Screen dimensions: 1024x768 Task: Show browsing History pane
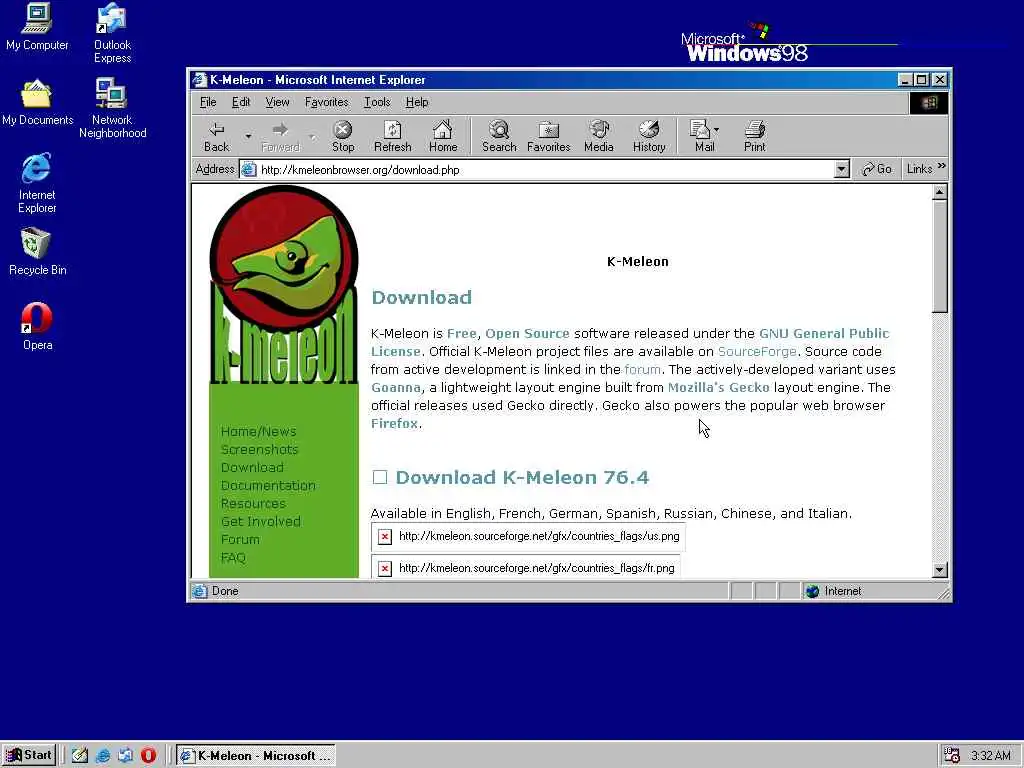coord(648,136)
